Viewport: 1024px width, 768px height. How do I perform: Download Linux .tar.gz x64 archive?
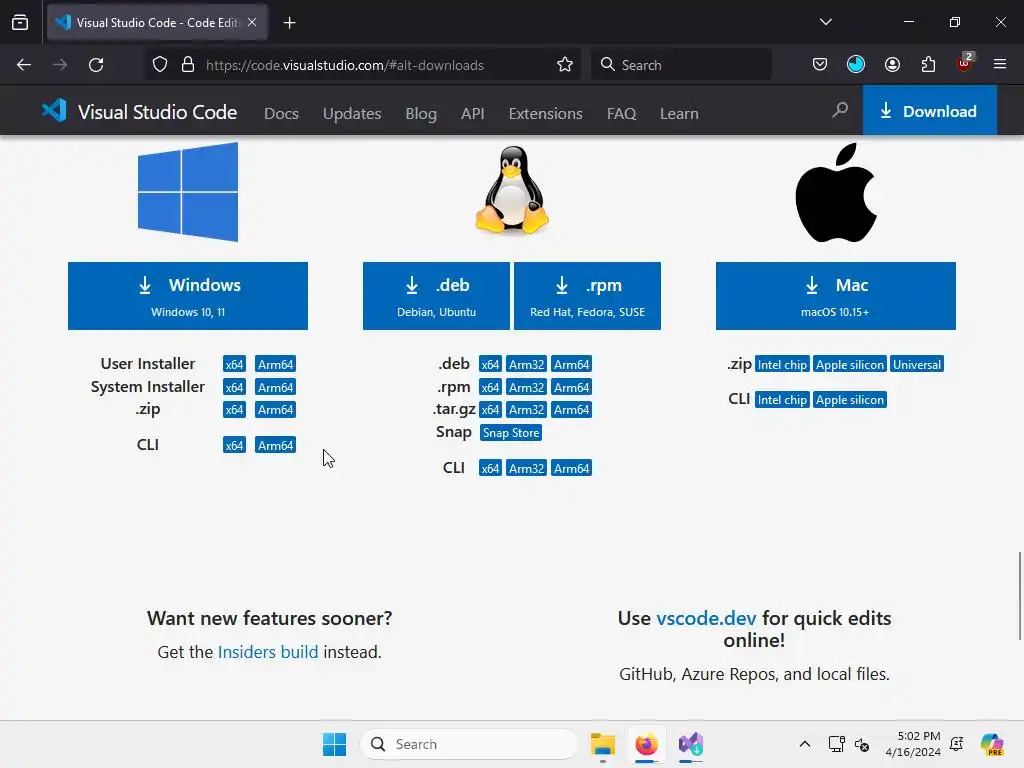coord(490,409)
